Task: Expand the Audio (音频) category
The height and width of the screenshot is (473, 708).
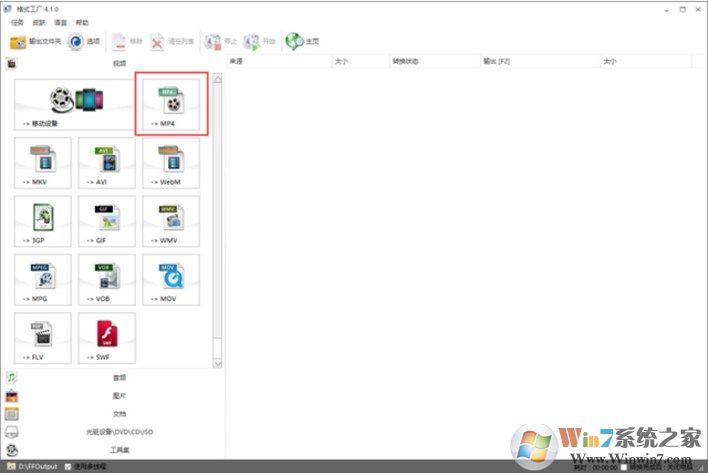Action: (x=119, y=378)
